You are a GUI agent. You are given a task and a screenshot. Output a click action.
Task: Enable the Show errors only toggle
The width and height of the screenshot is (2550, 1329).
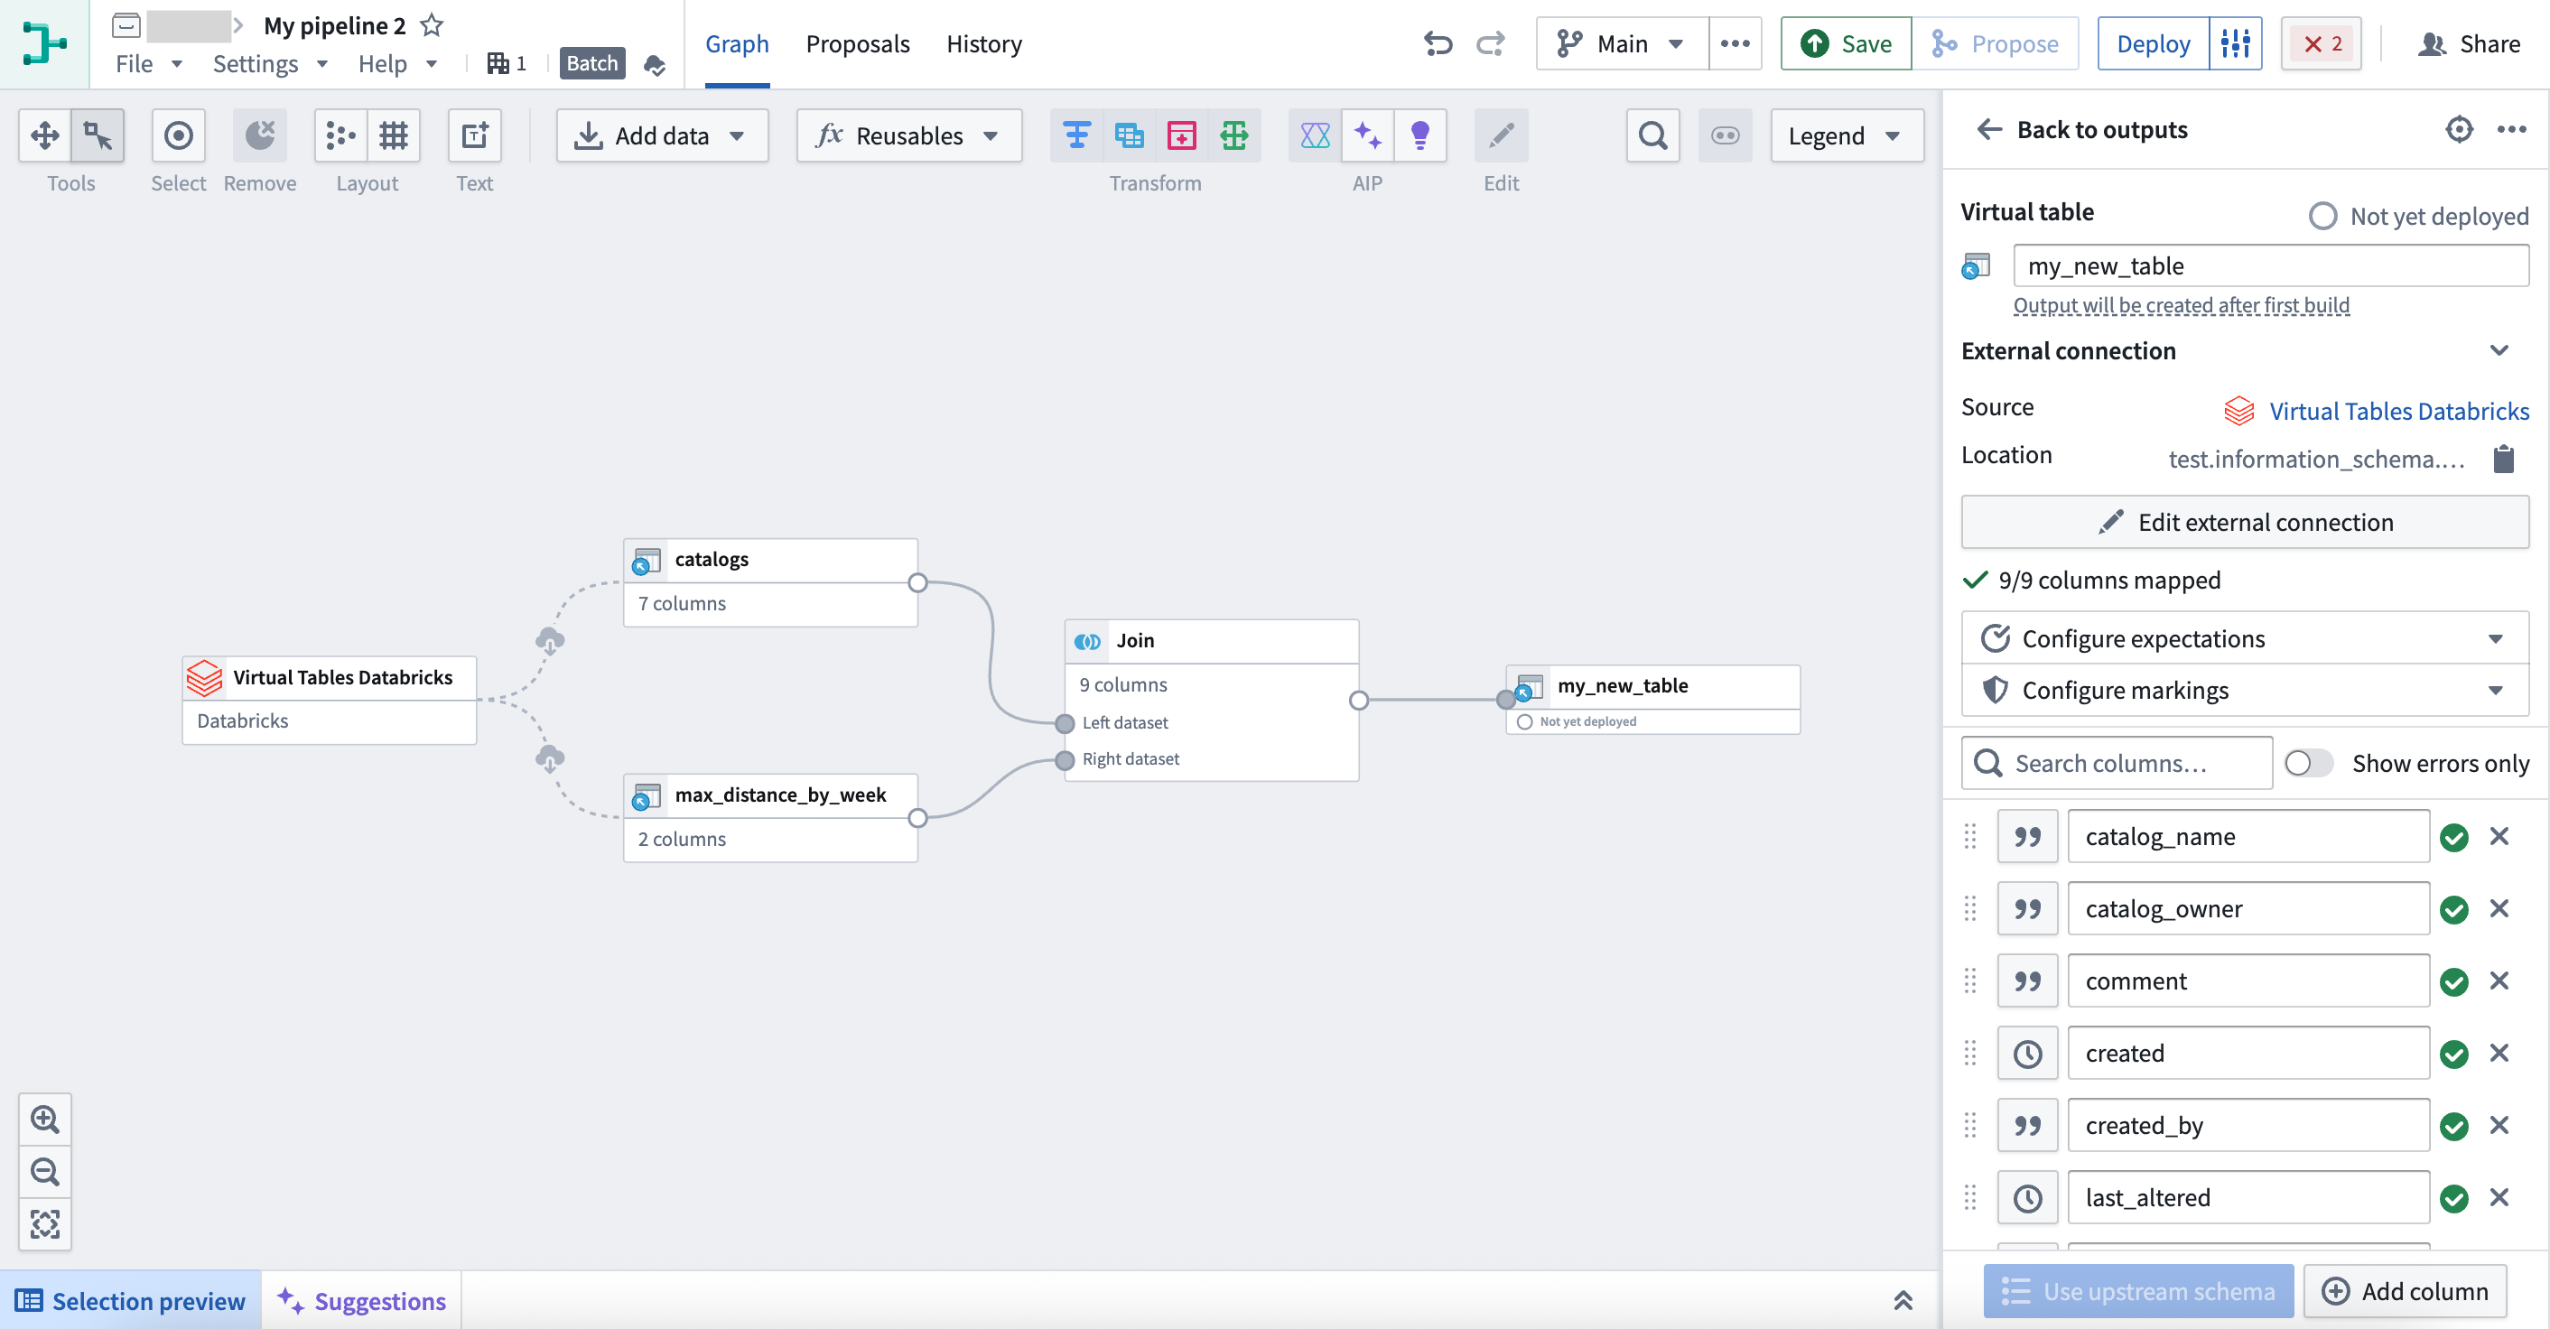point(2311,762)
